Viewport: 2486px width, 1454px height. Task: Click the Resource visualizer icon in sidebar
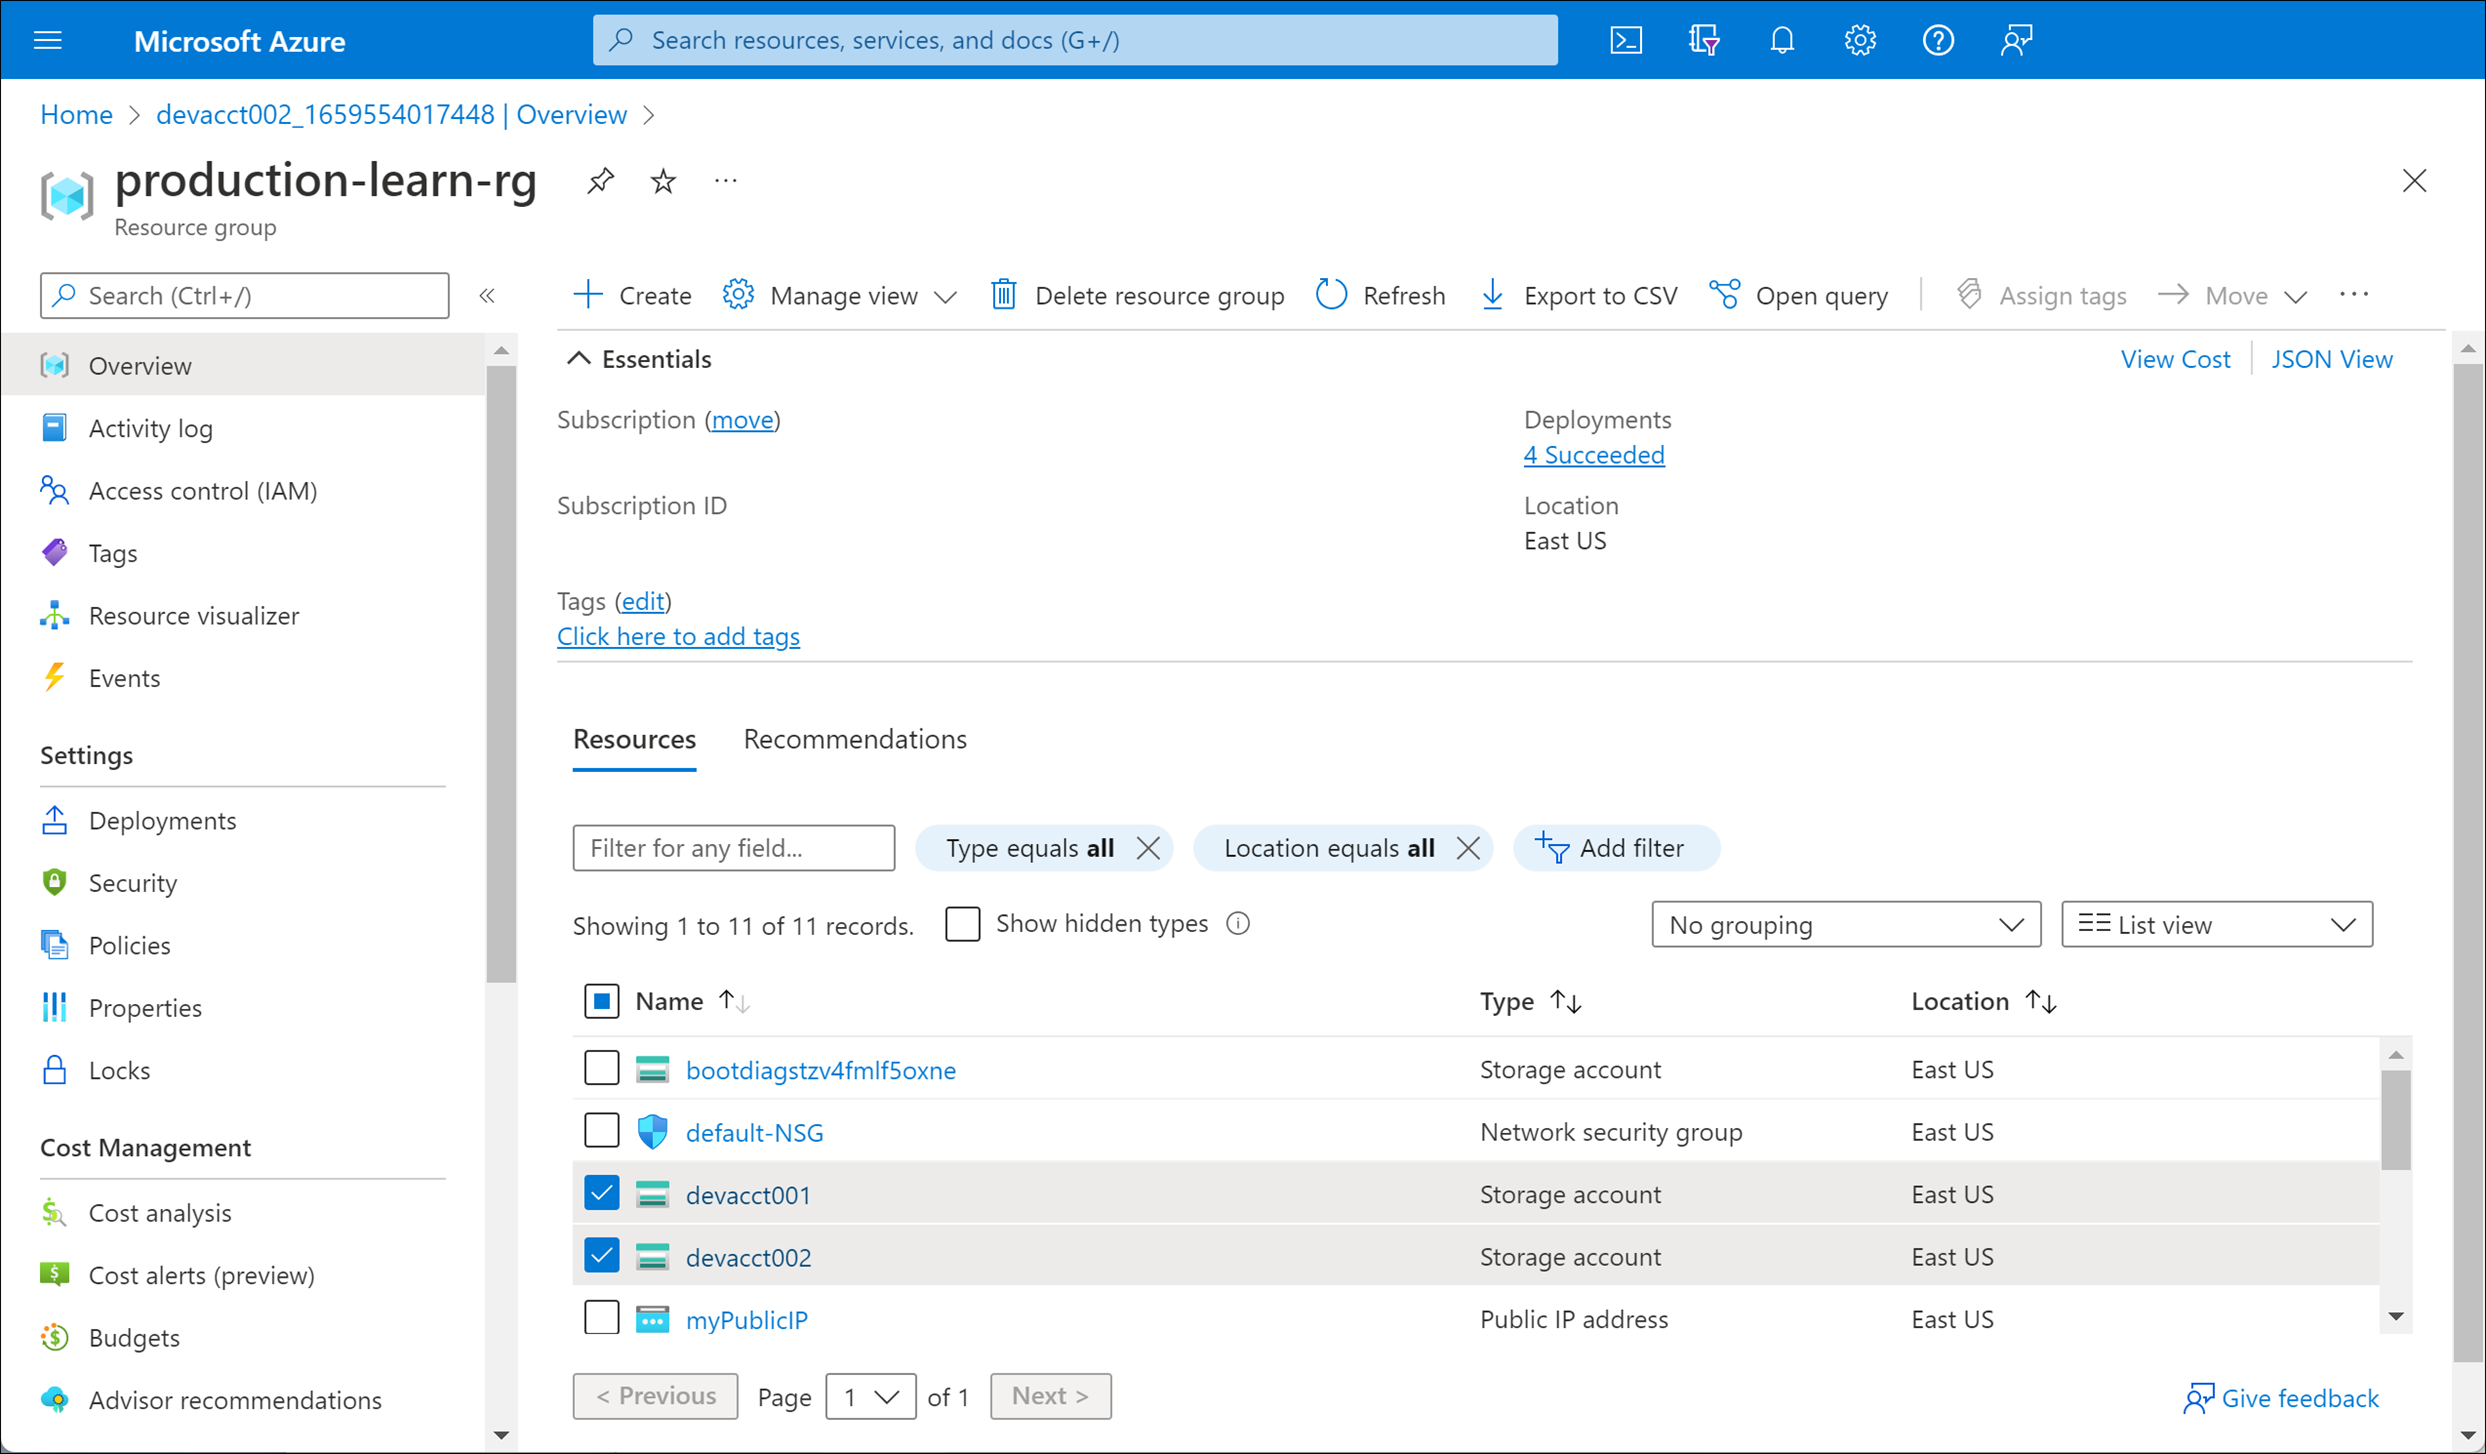coord(55,614)
